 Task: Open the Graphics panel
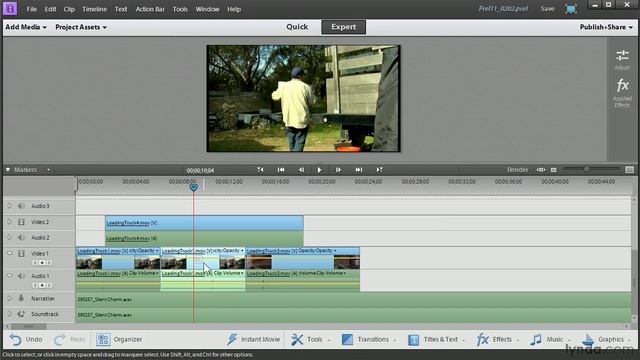[x=607, y=339]
